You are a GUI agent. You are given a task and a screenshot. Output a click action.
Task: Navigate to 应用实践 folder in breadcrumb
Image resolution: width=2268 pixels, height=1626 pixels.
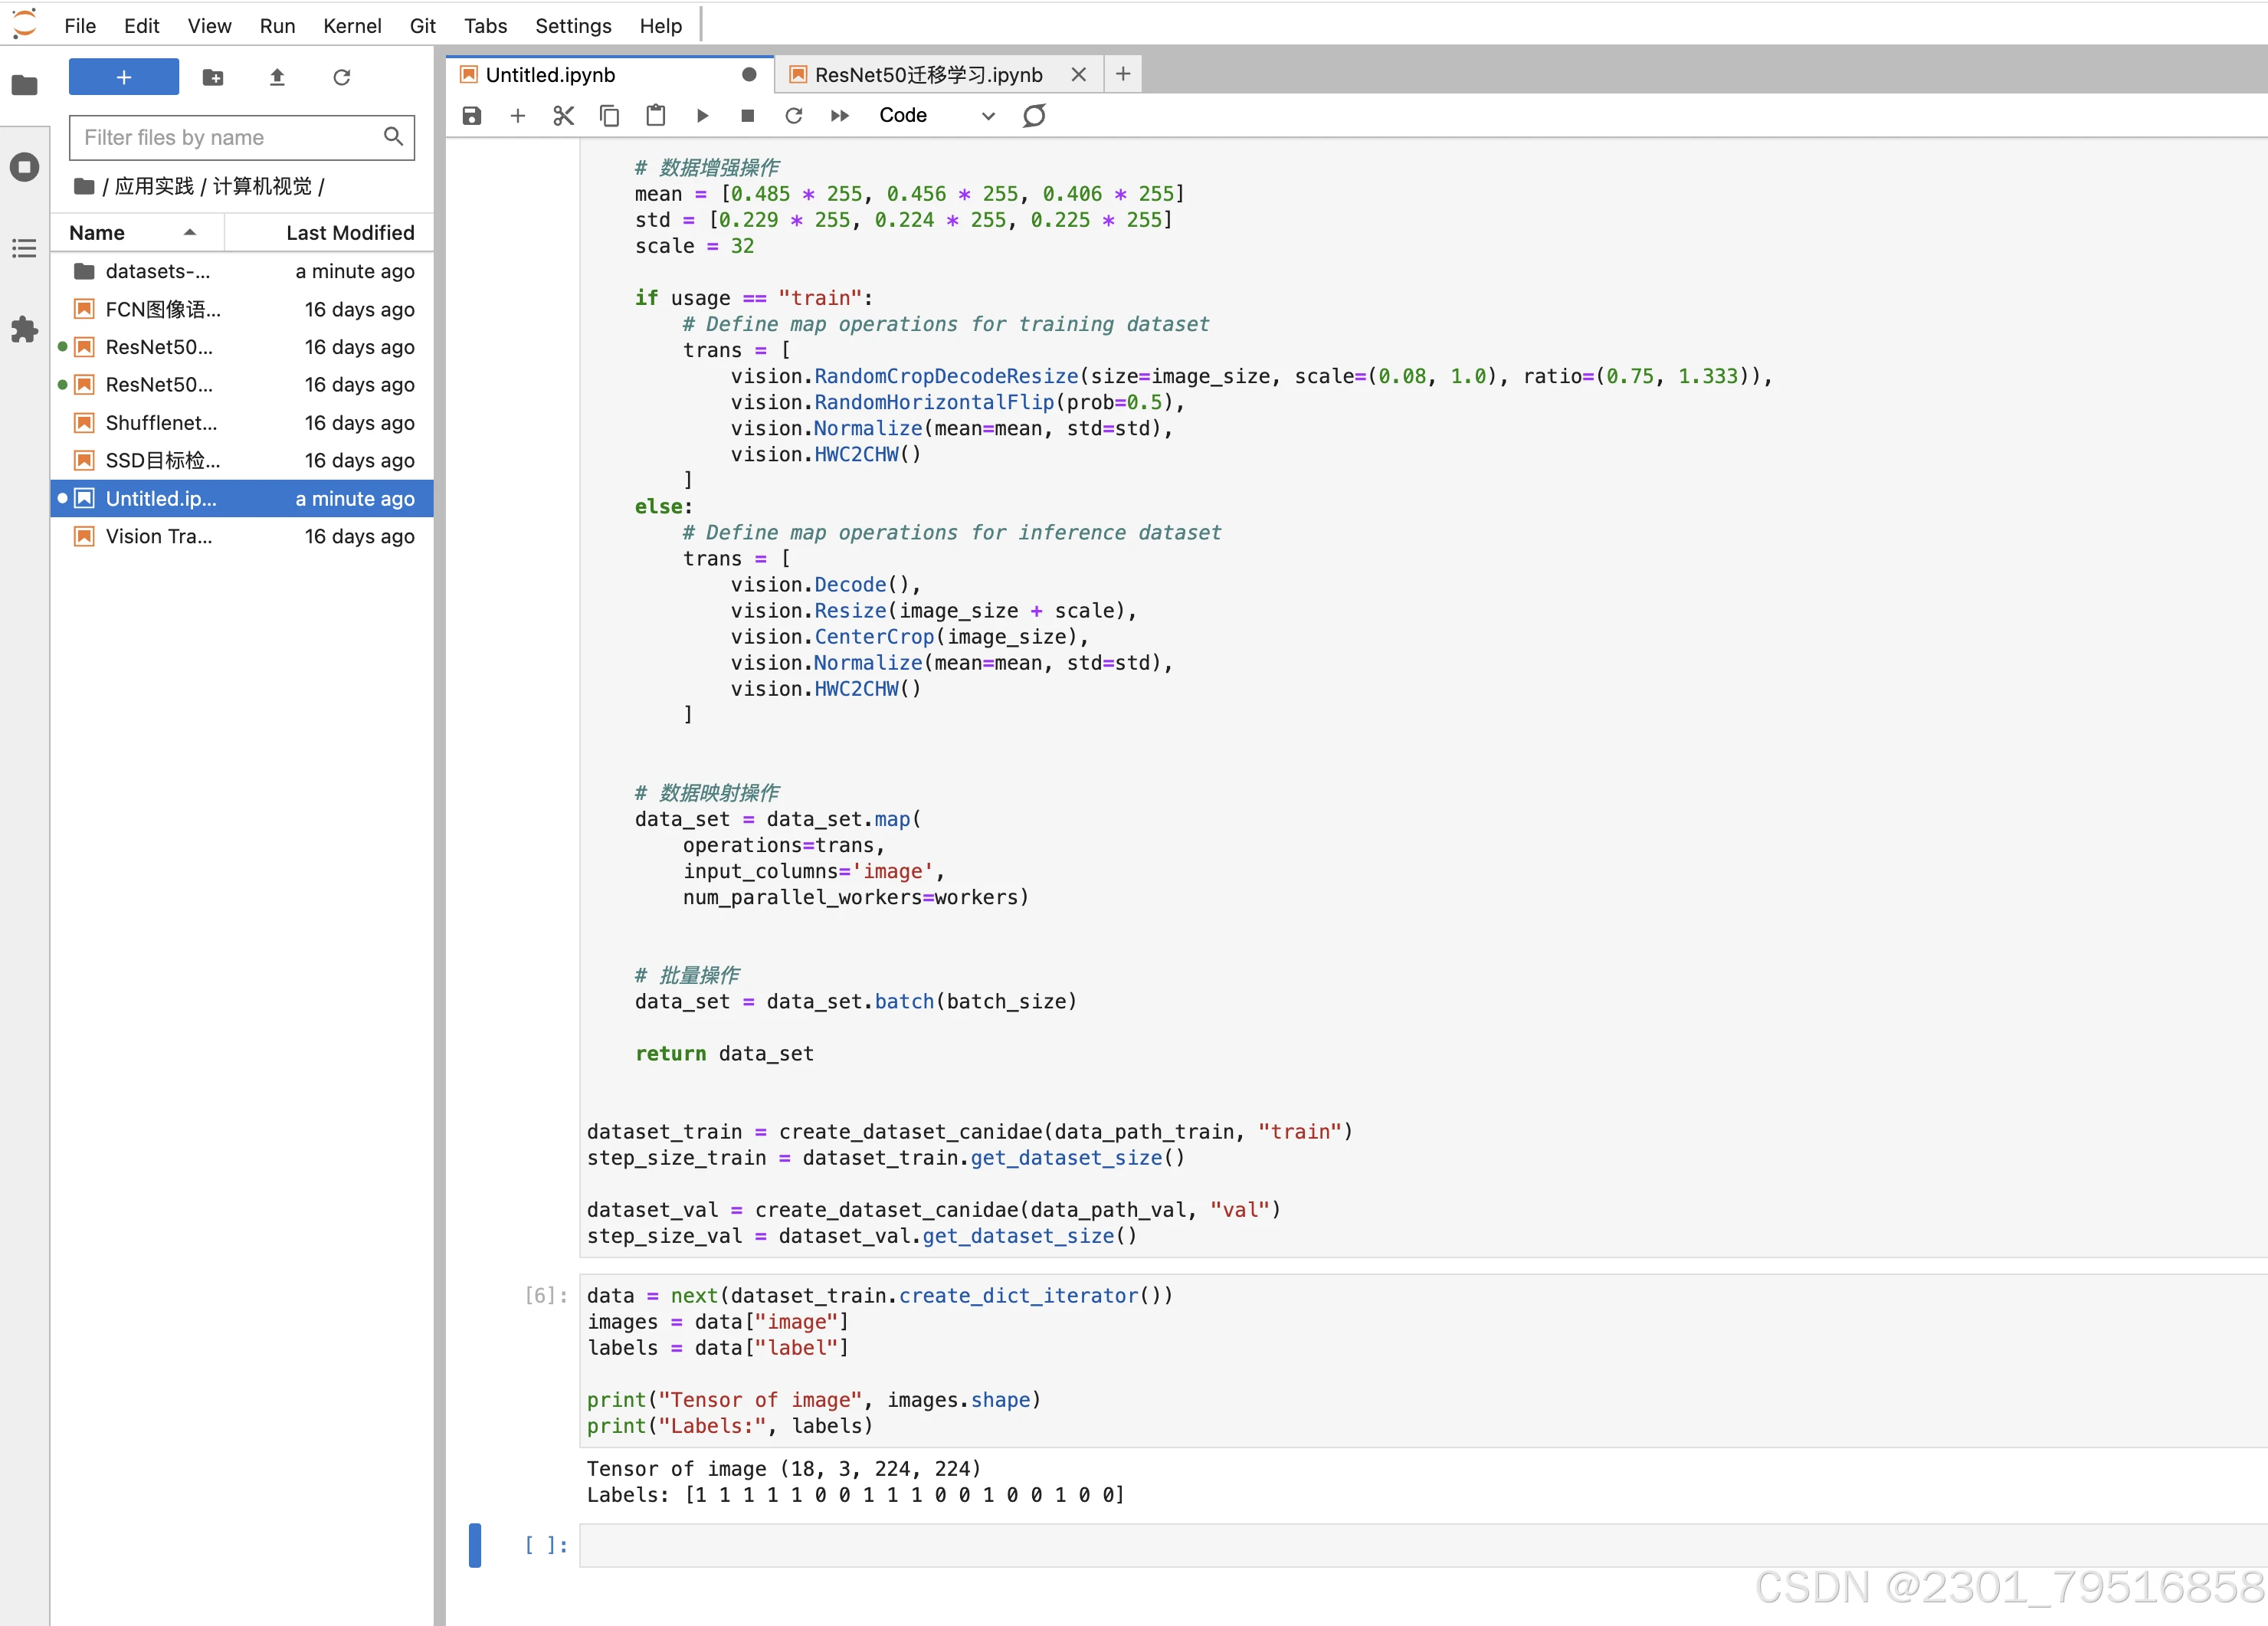pyautogui.click(x=154, y=186)
